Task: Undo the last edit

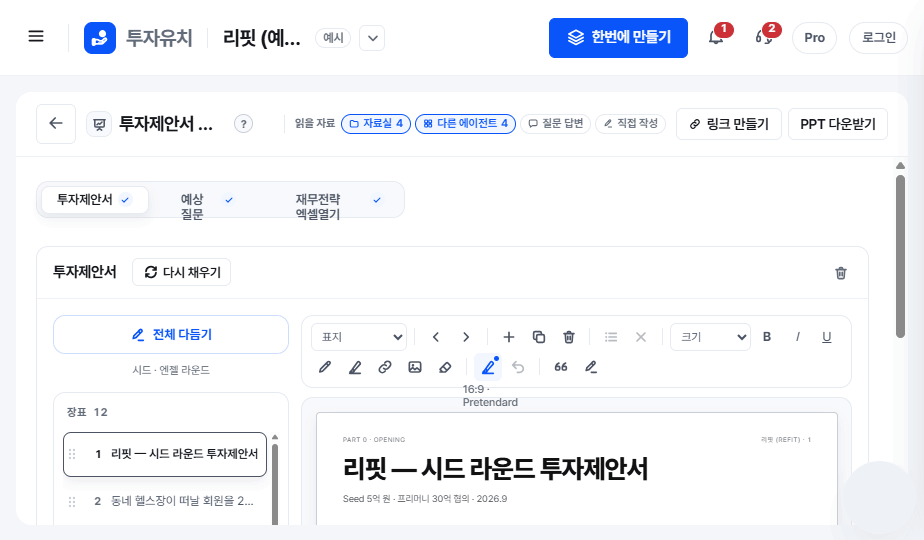Action: pos(518,367)
